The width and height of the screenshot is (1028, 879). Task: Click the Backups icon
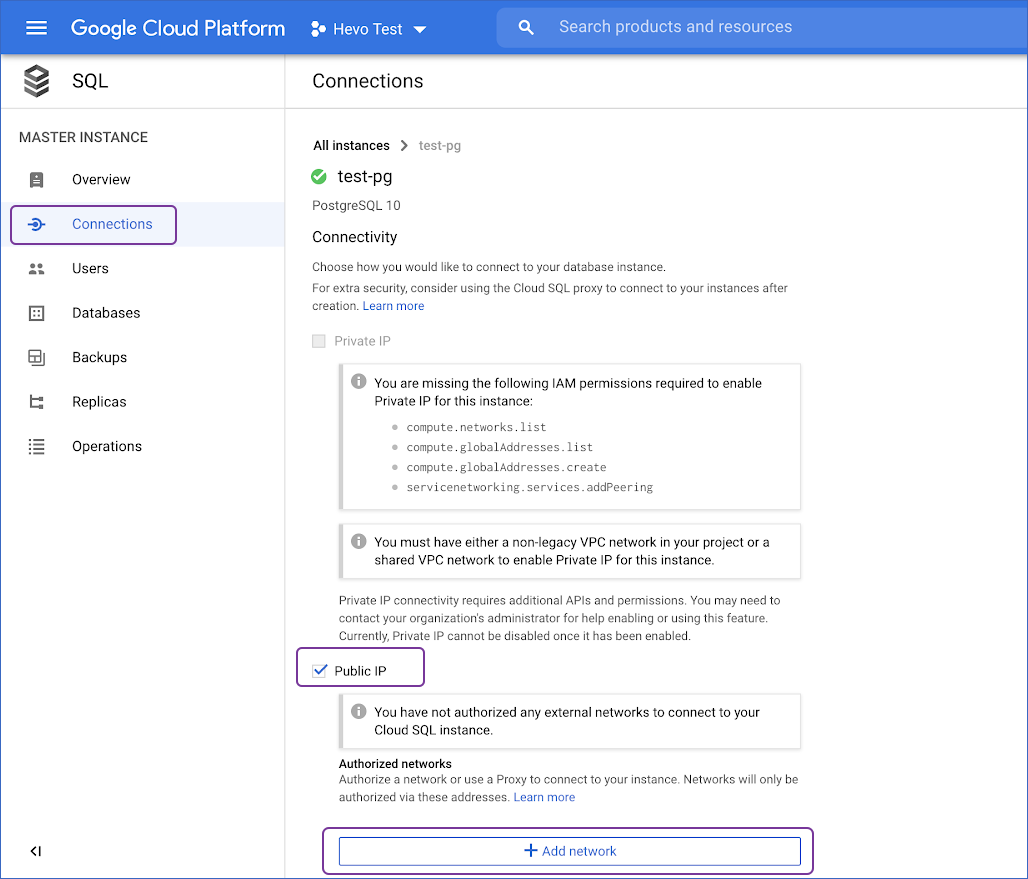click(x=37, y=357)
